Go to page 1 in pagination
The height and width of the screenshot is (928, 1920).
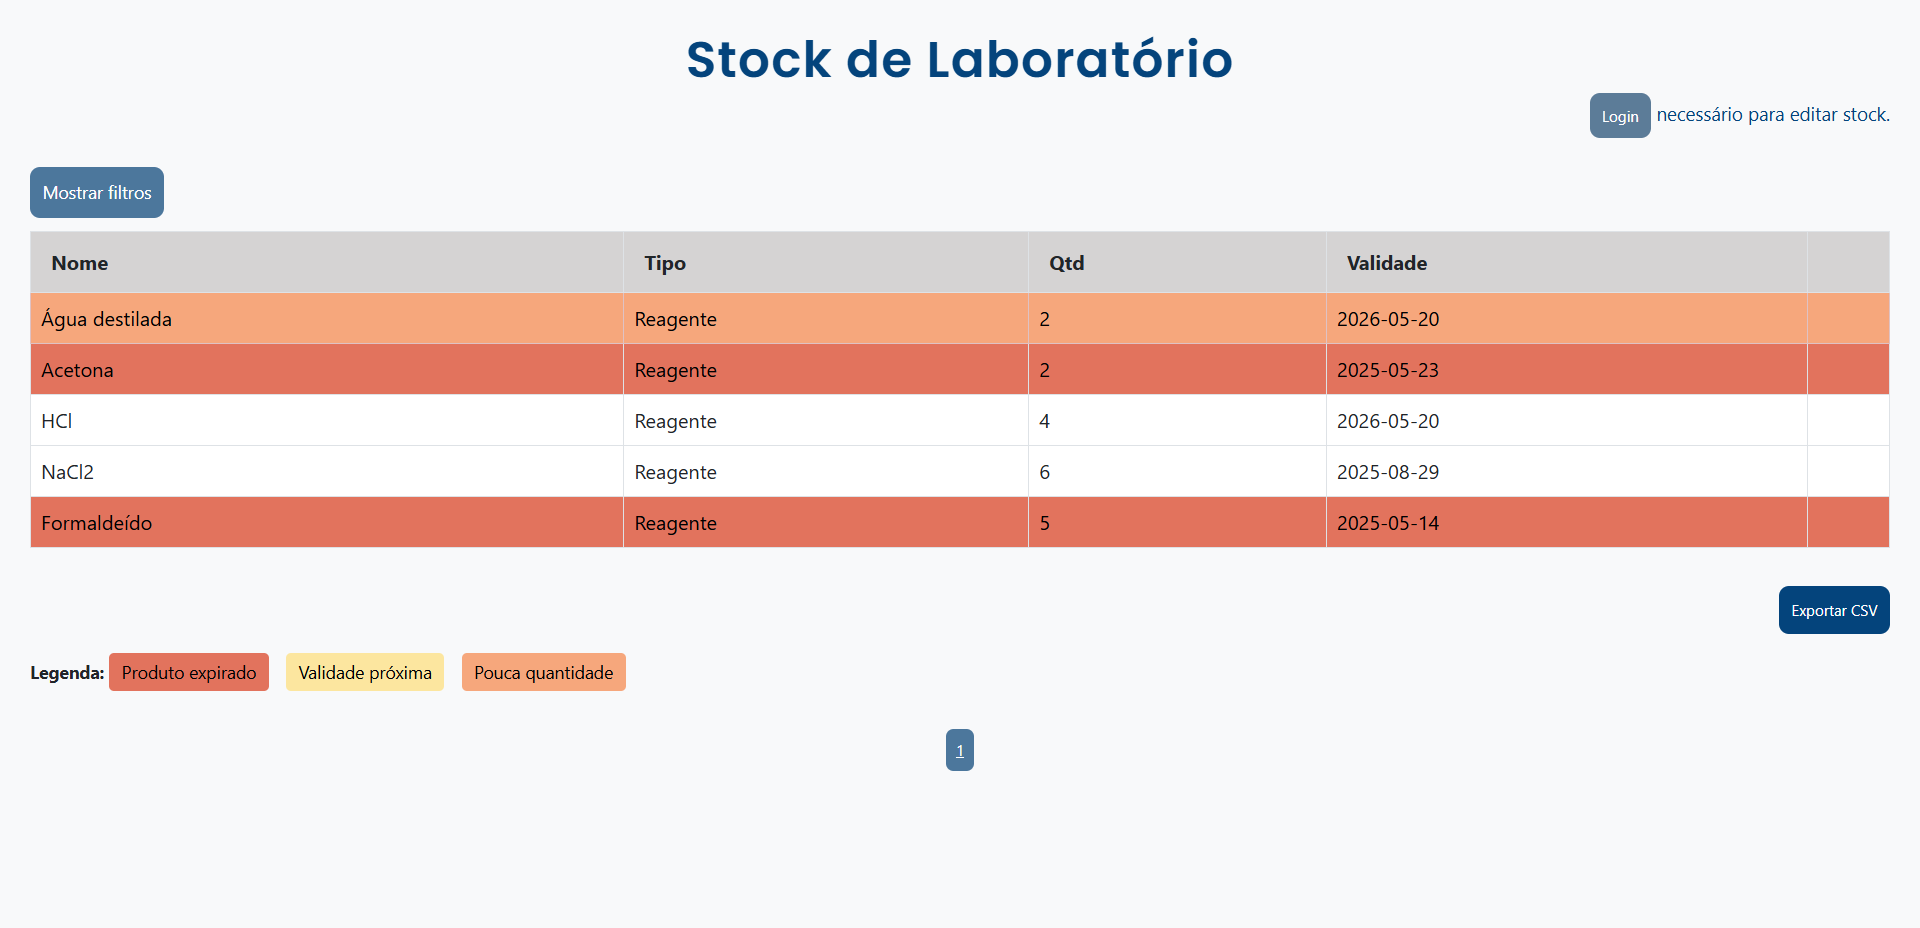[x=959, y=750]
